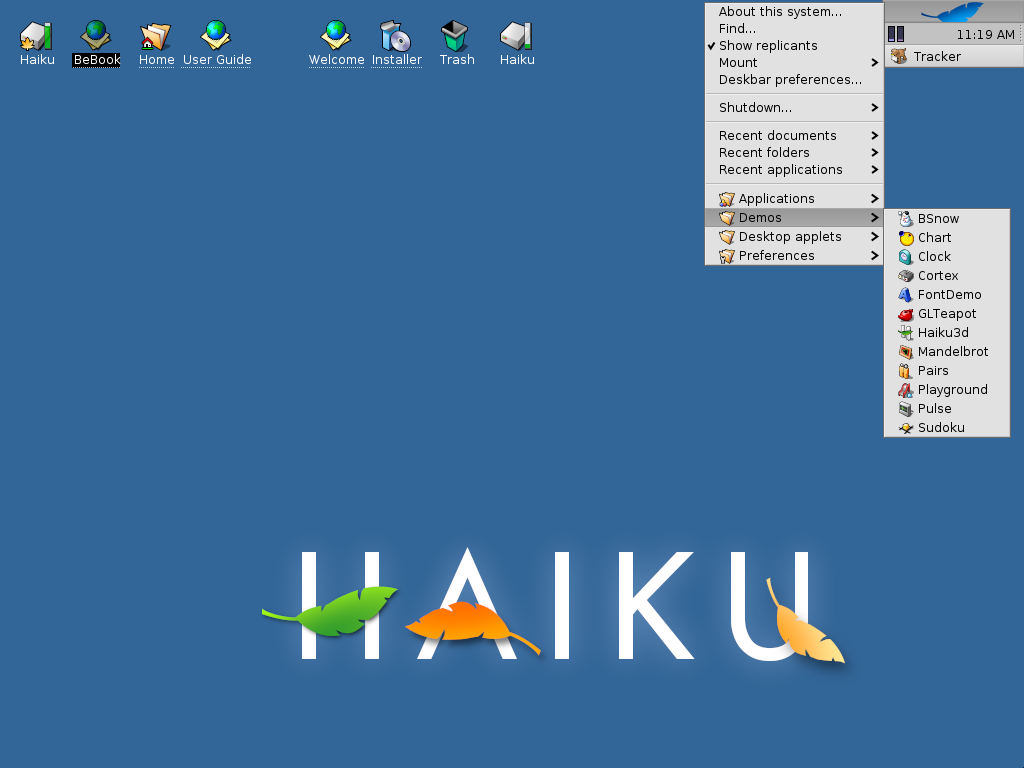Launch Pulse via its icon
Viewport: 1024px width, 768px height.
905,408
